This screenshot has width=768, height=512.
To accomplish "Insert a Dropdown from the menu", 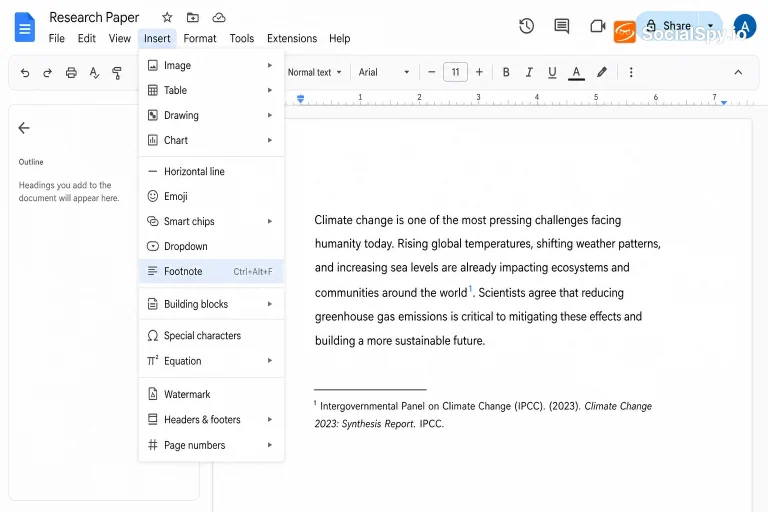I will (x=211, y=246).
